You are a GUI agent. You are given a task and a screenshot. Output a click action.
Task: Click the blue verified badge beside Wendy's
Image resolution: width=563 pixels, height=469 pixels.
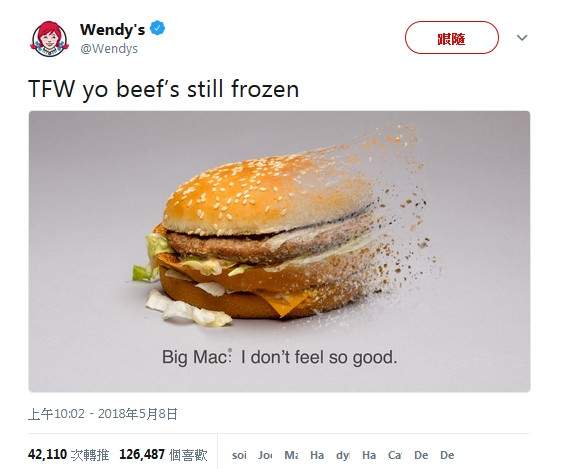(157, 28)
